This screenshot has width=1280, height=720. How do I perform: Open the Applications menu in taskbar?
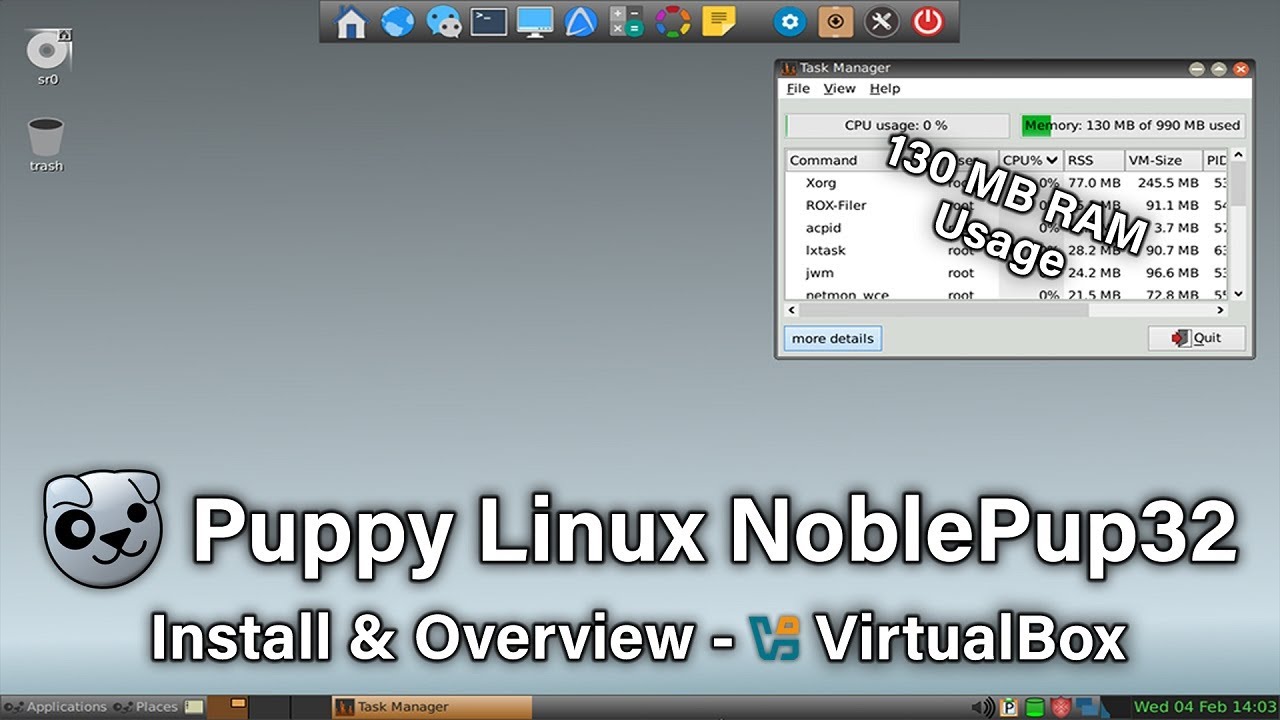pyautogui.click(x=55, y=707)
